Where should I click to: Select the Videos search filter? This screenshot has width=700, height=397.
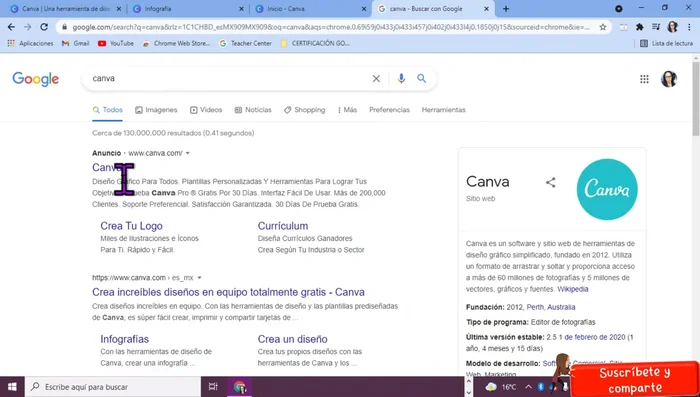[x=206, y=110]
